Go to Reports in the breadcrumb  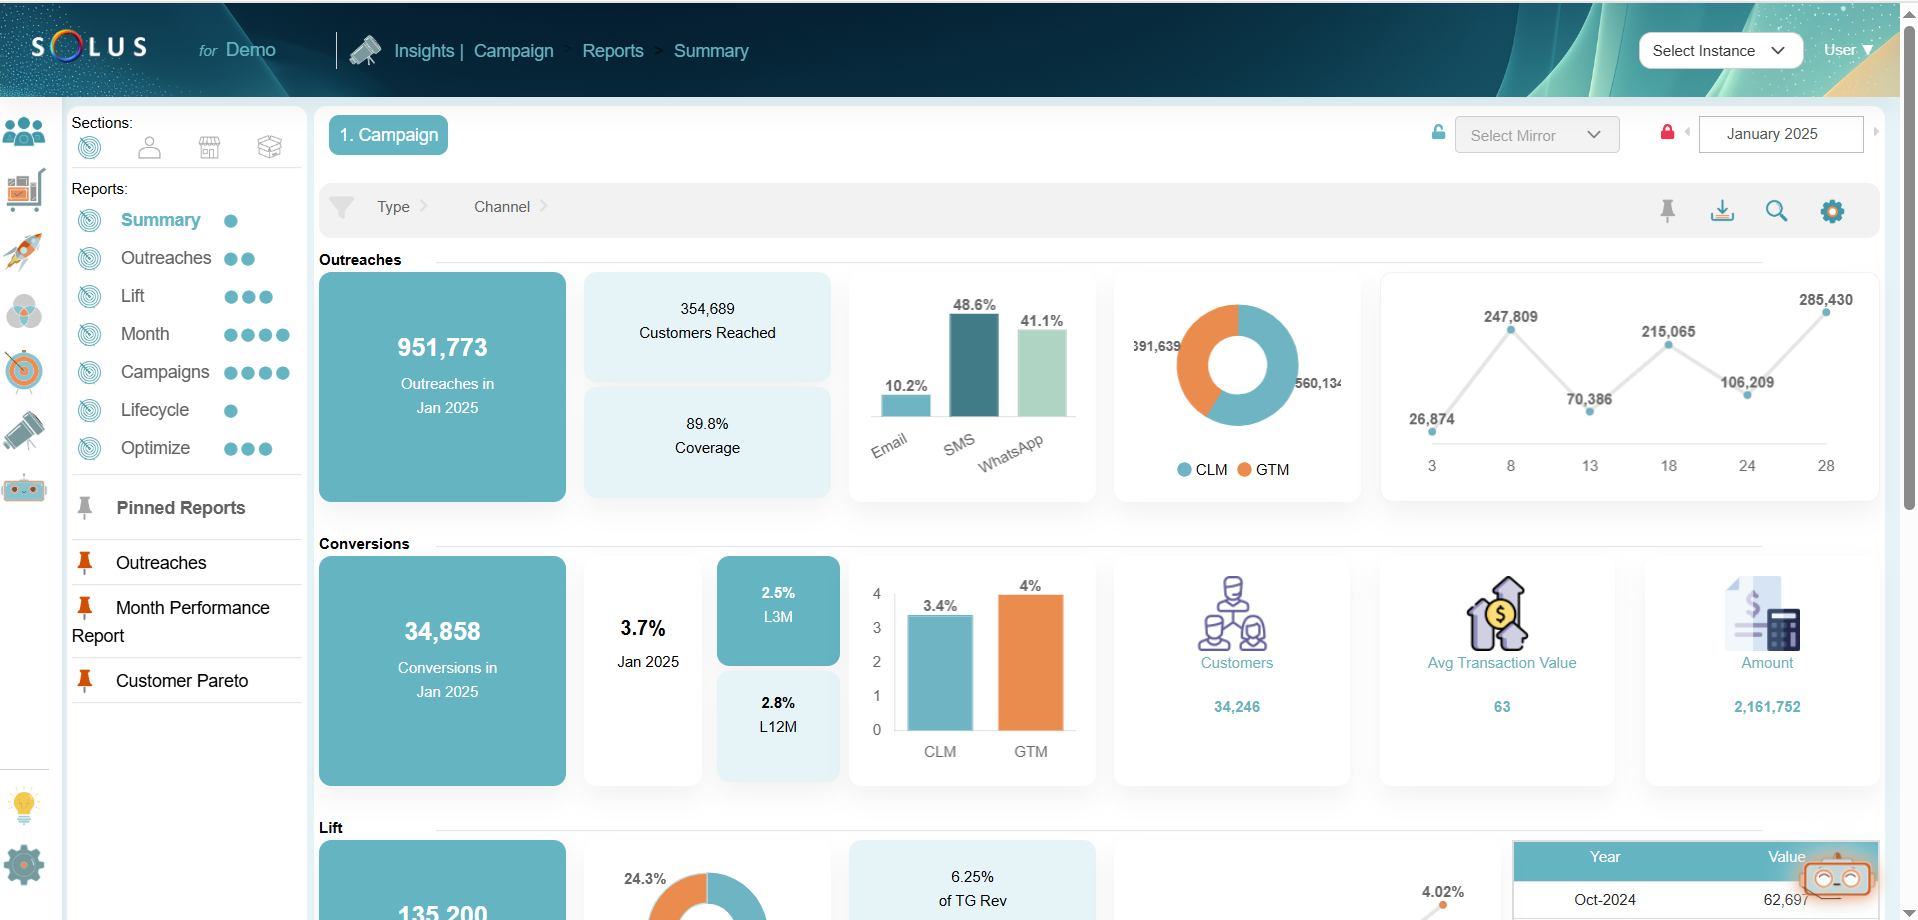pos(613,50)
